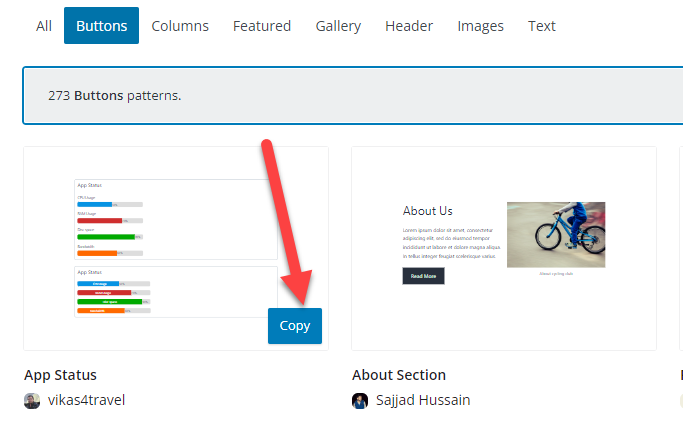Click Sajjad Hussain's avatar icon
The height and width of the screenshot is (422, 683).
click(x=360, y=401)
